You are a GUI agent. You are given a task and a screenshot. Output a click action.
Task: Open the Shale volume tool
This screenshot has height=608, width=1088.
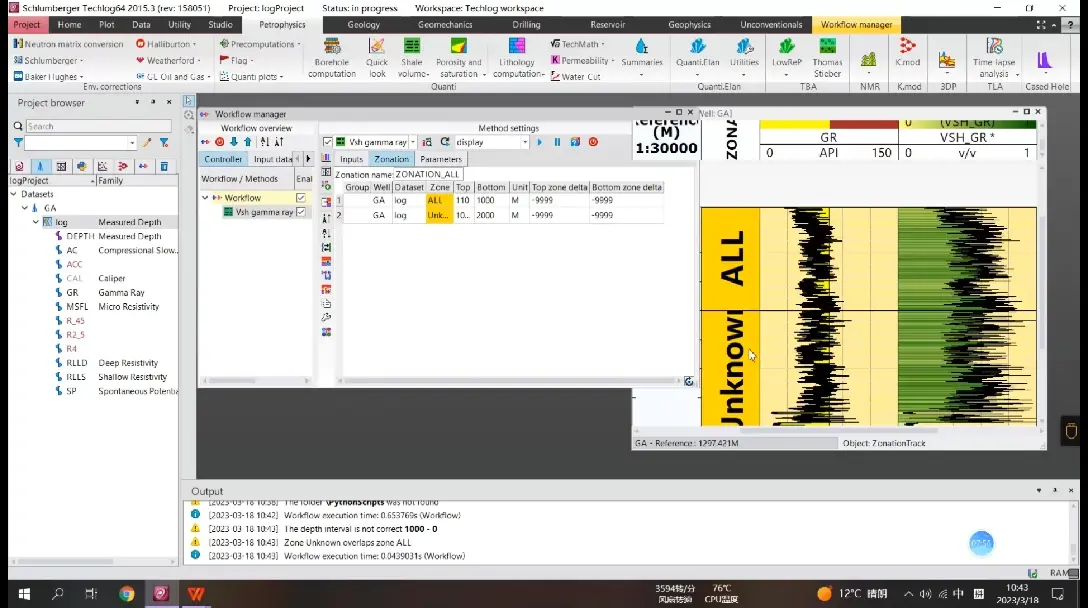point(413,58)
